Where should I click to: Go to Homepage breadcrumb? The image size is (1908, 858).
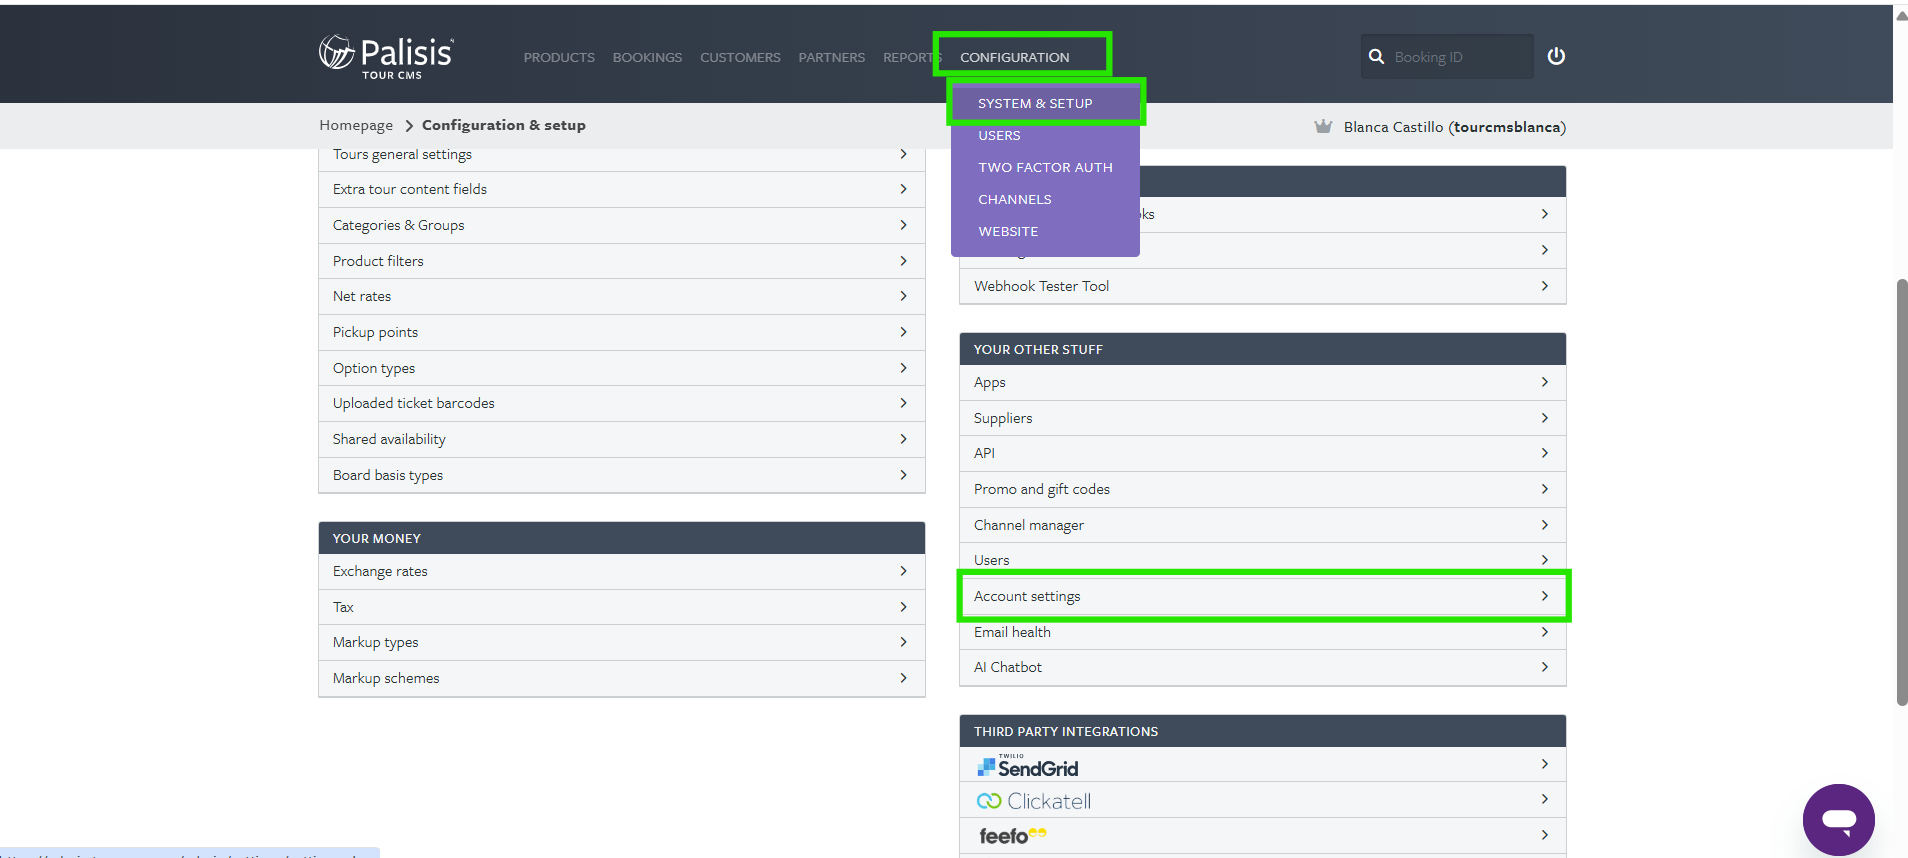point(356,125)
